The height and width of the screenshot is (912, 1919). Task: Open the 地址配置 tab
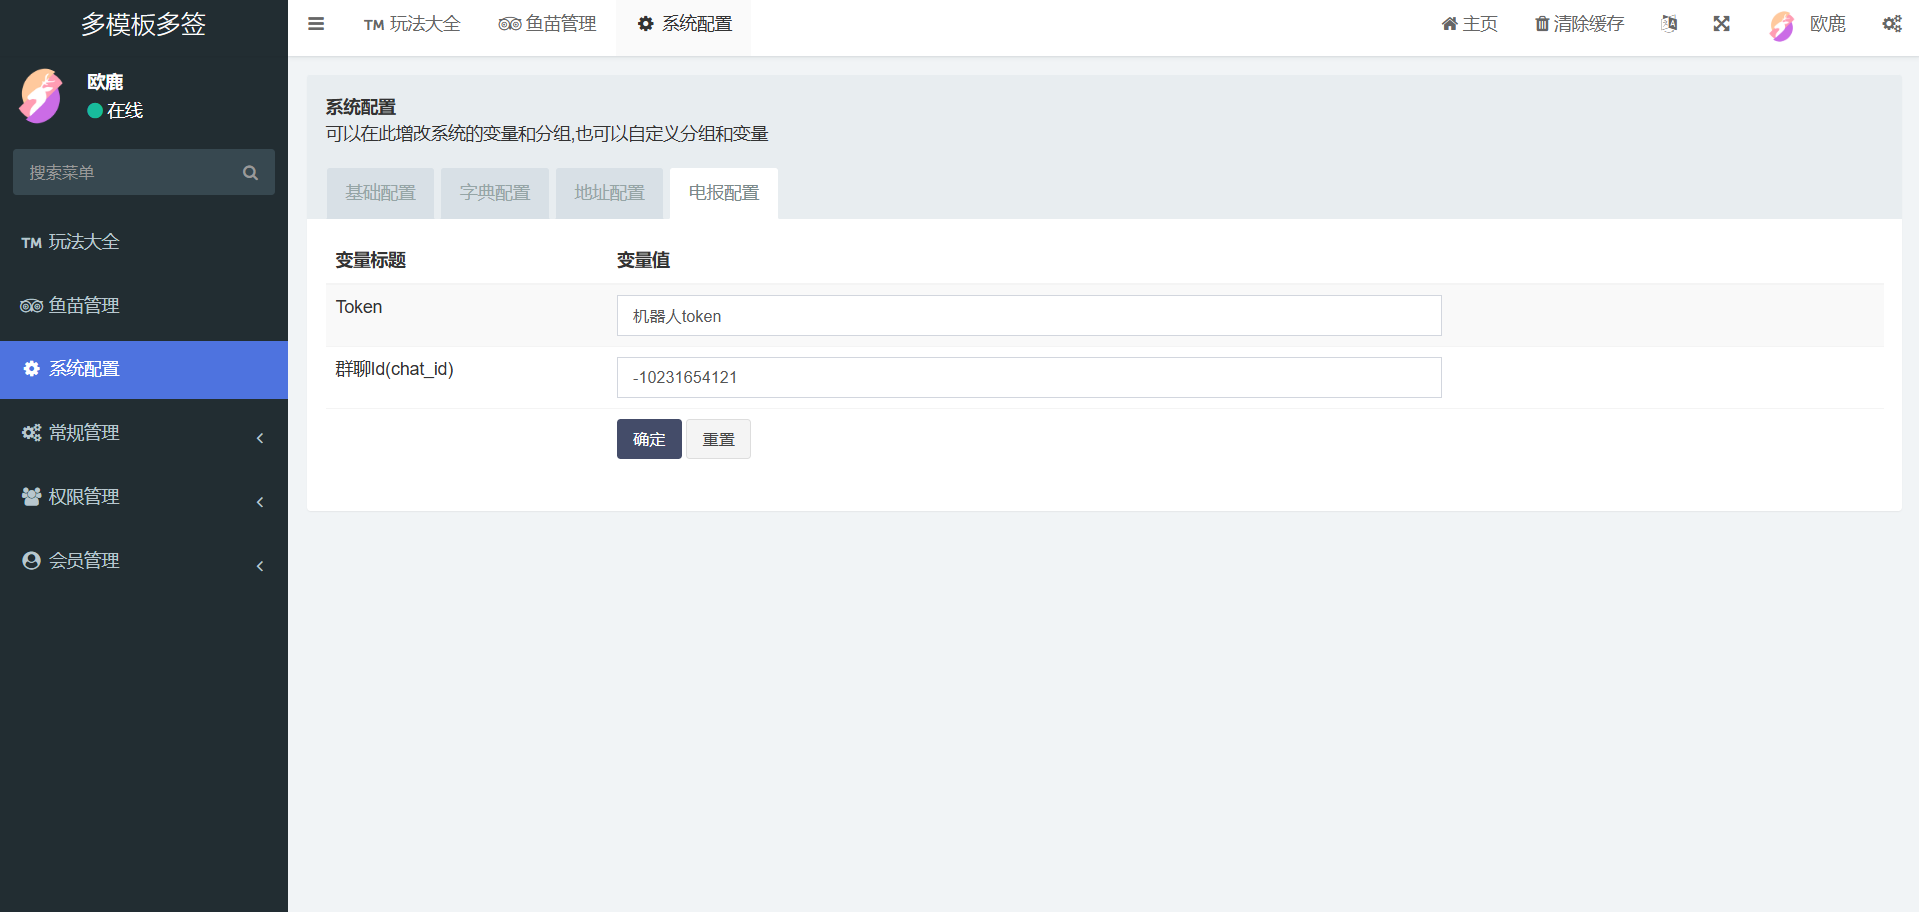click(x=609, y=193)
